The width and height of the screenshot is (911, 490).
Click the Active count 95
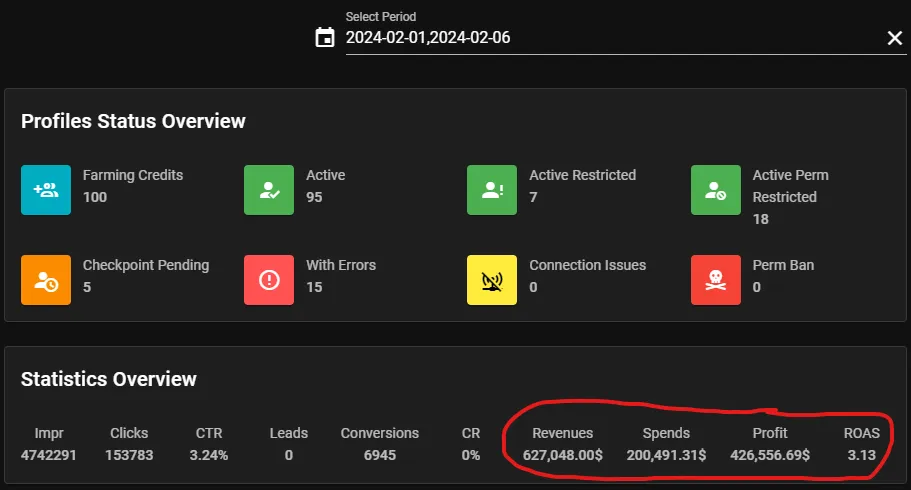click(314, 198)
